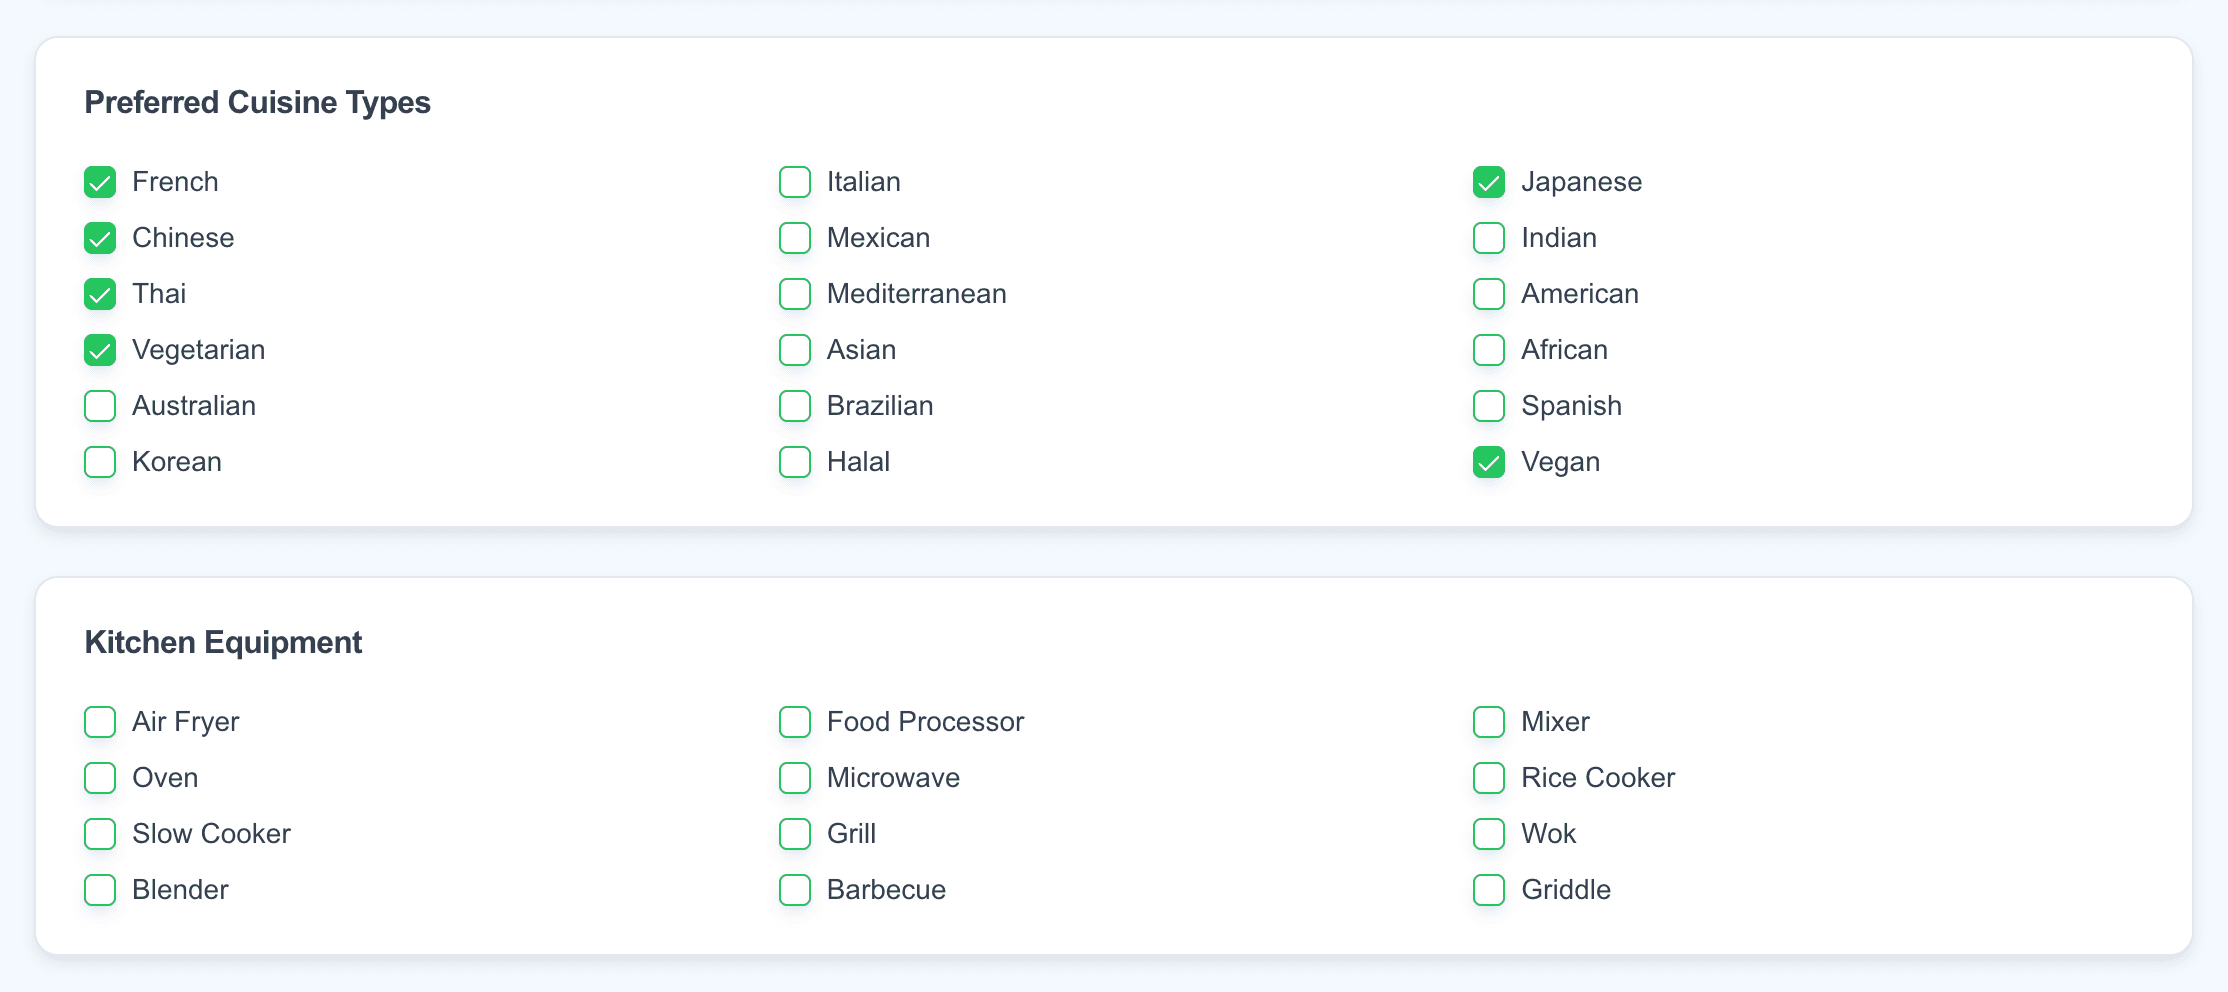
Task: Tick the Mexican cuisine checkbox
Action: point(795,238)
